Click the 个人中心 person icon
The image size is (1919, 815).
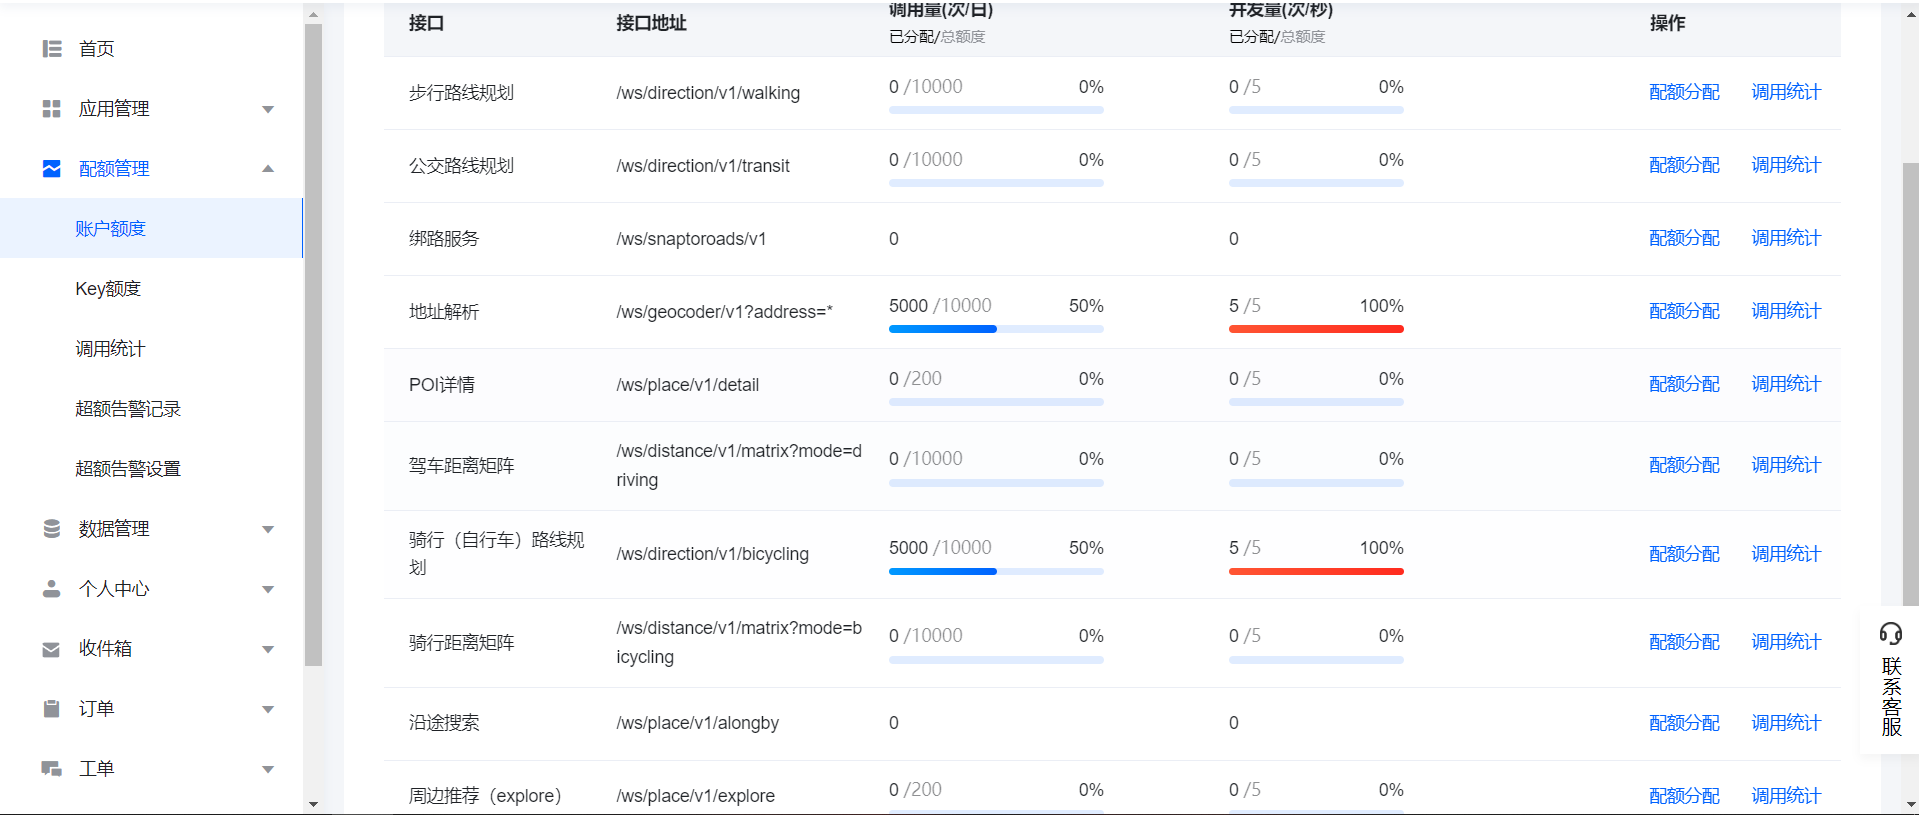(52, 589)
